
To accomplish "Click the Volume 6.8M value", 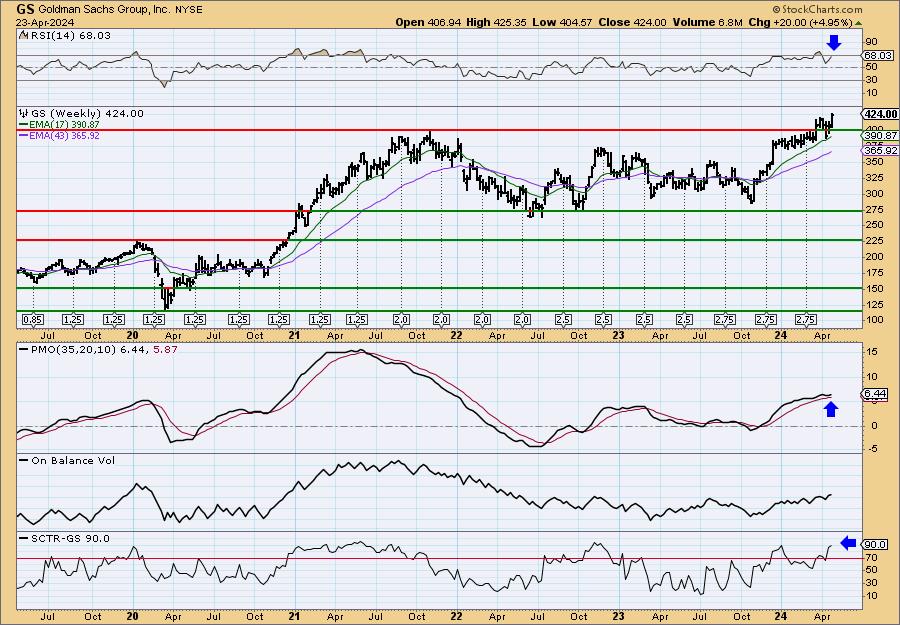I will (x=709, y=22).
